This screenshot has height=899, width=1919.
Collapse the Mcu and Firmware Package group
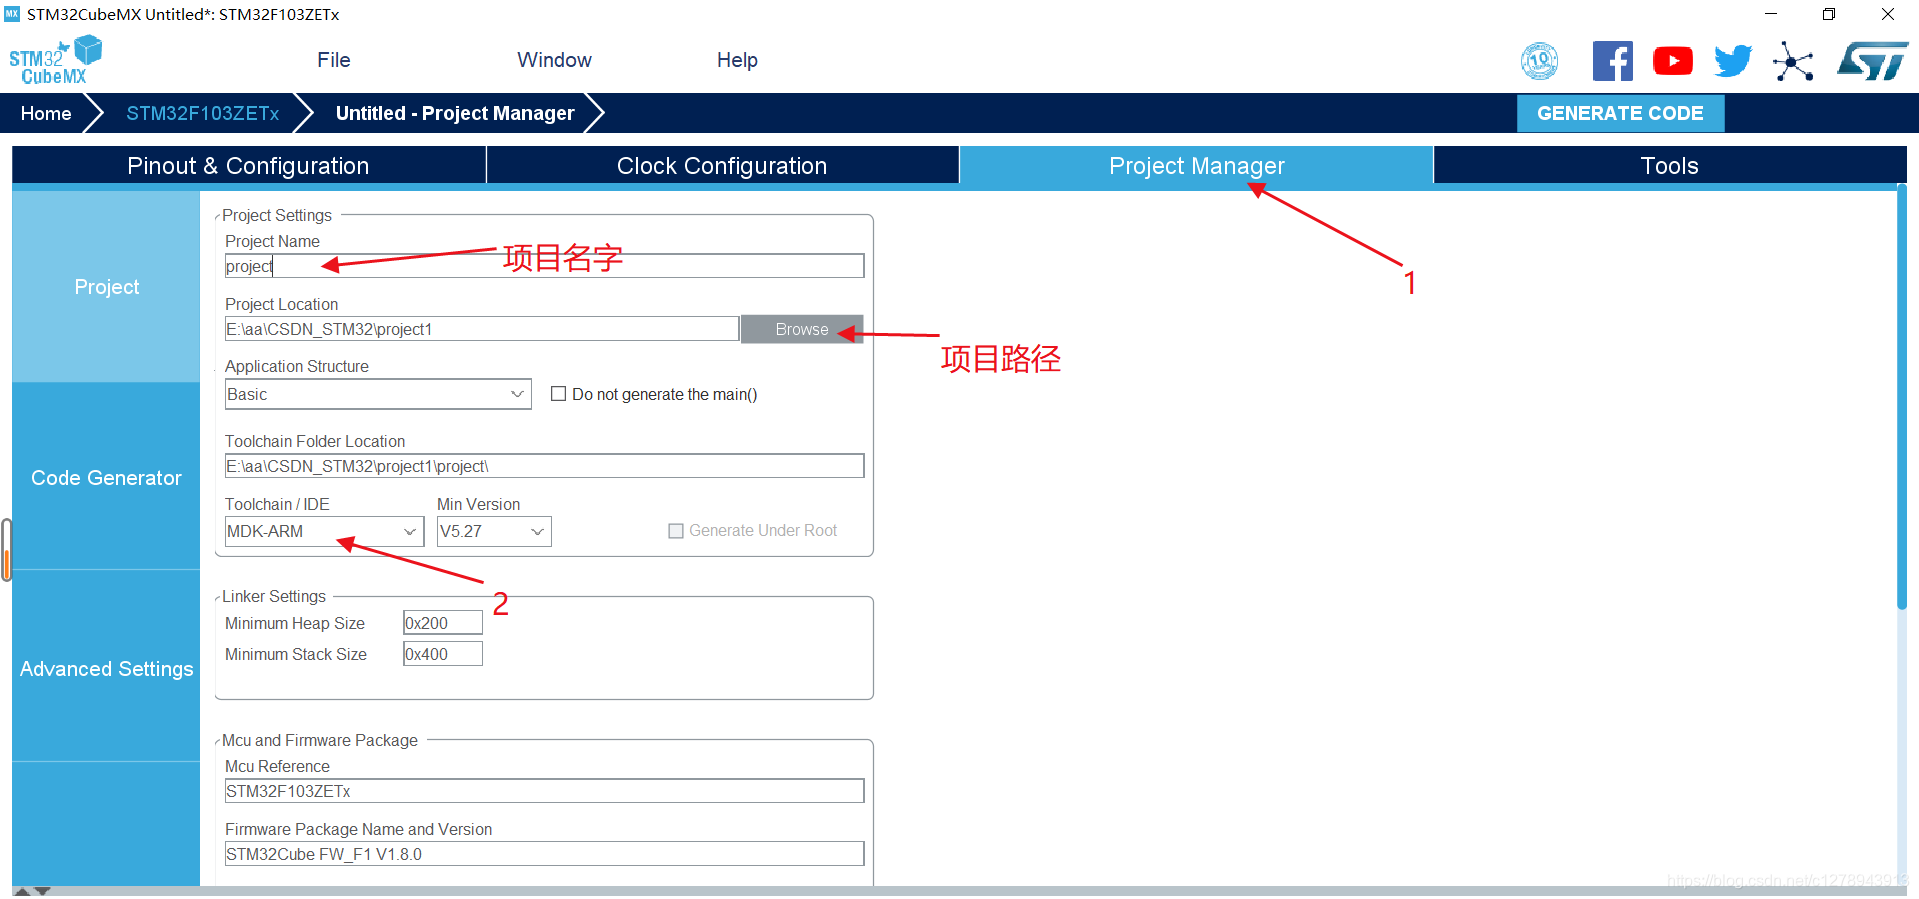pos(218,741)
